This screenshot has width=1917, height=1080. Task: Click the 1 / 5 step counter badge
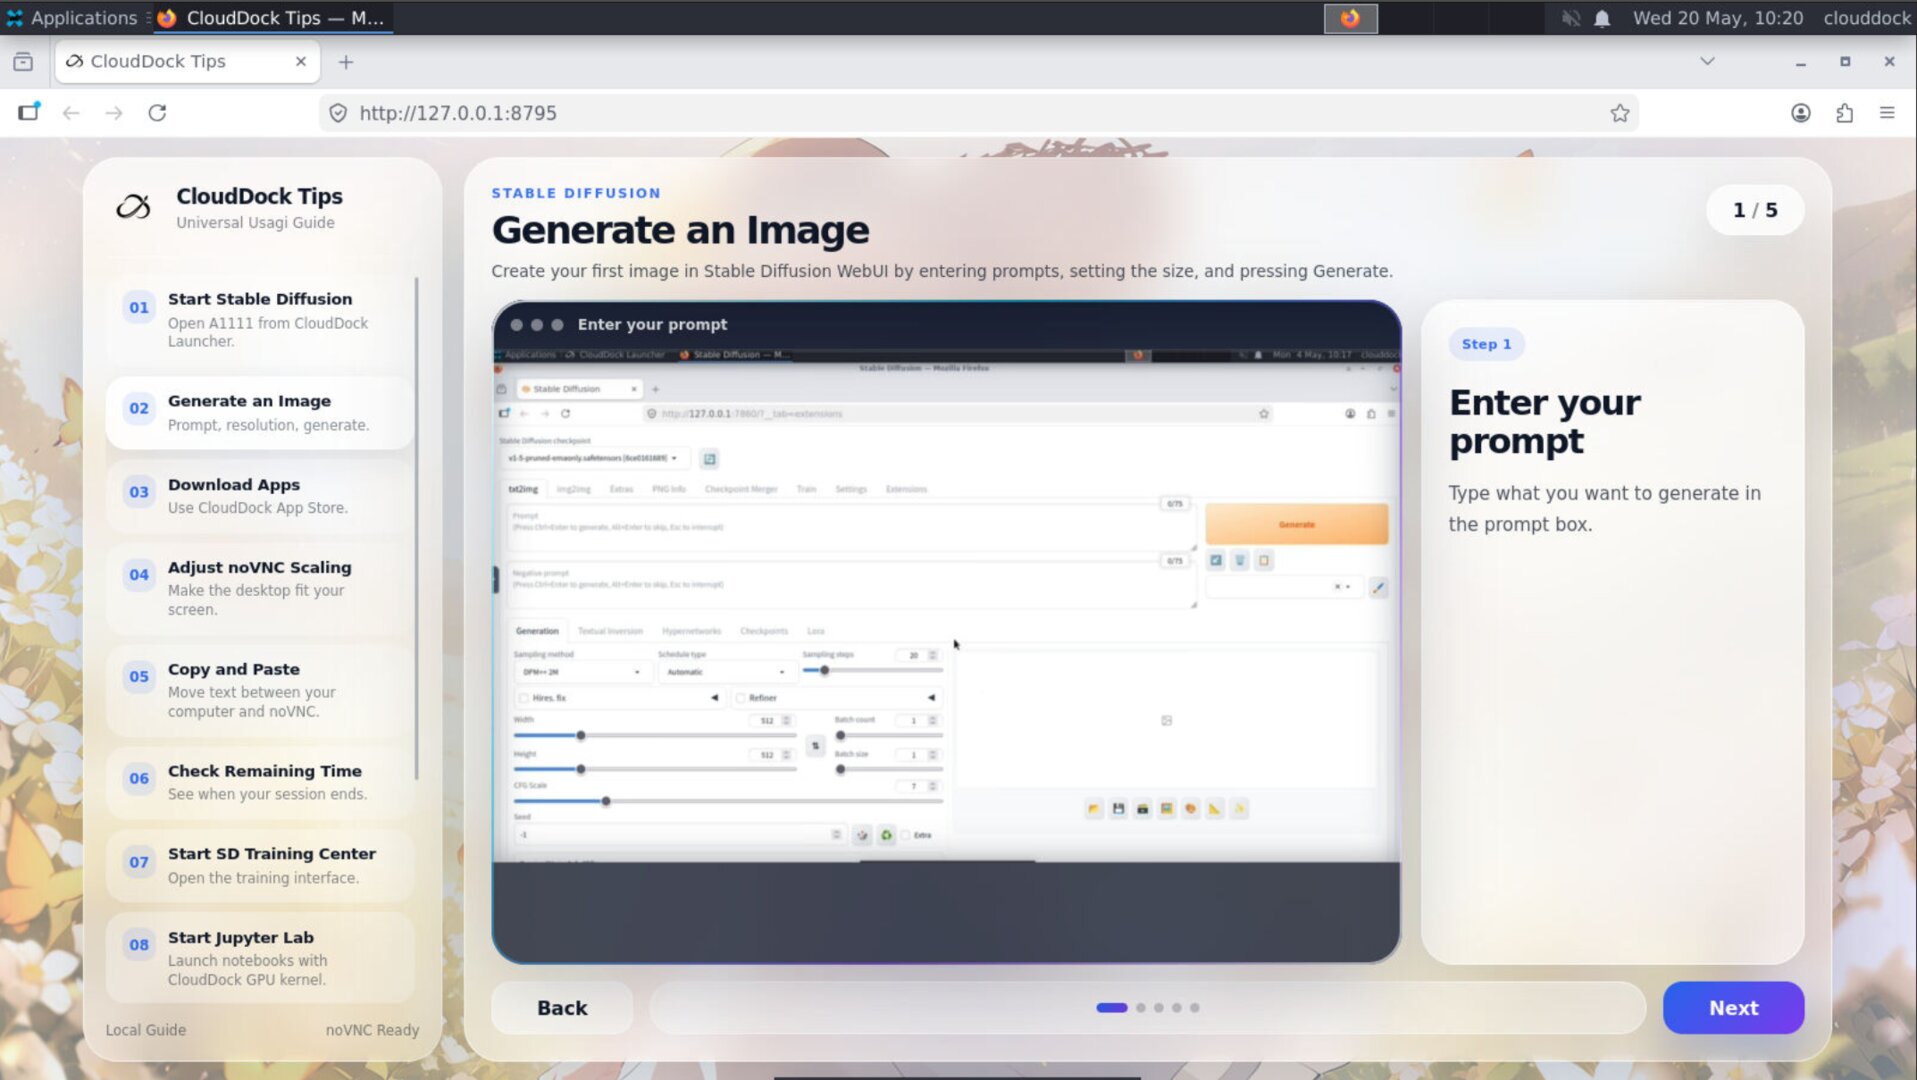tap(1755, 210)
